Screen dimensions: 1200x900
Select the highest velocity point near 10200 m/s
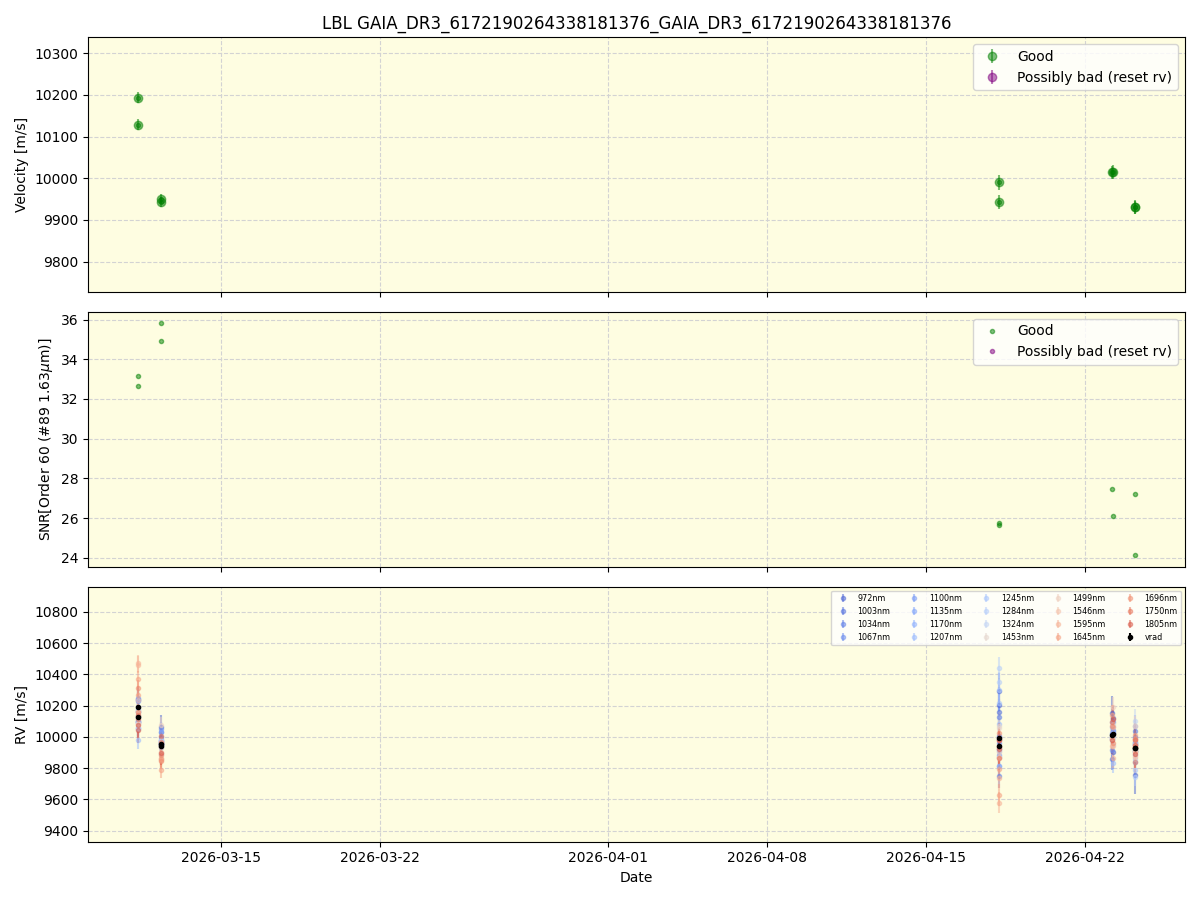point(138,98)
